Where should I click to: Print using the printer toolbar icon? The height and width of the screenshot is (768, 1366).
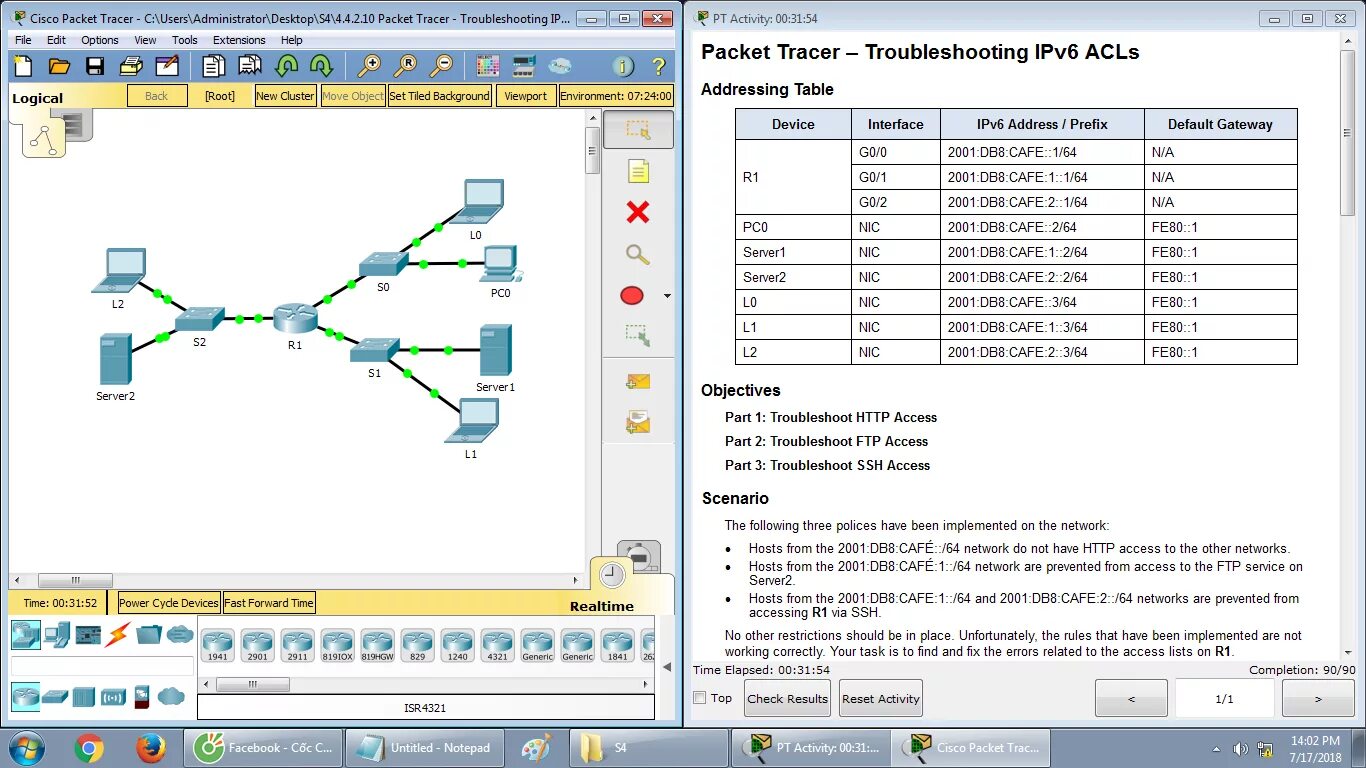pos(131,67)
